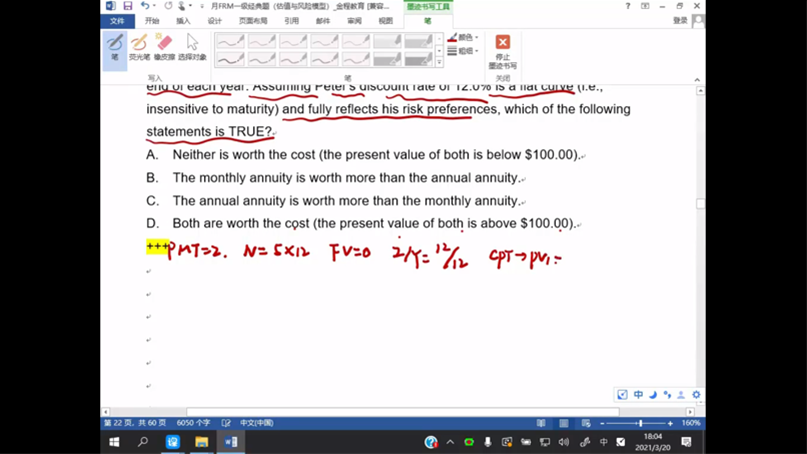Select first pen style in bottom gallery row
This screenshot has height=454, width=807.
click(x=230, y=59)
